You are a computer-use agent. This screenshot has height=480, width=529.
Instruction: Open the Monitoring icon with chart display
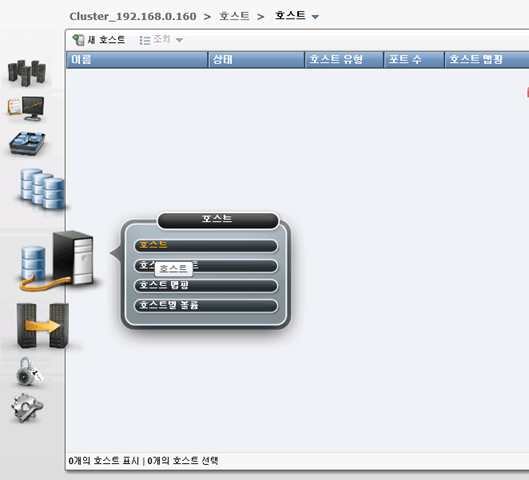(x=26, y=109)
